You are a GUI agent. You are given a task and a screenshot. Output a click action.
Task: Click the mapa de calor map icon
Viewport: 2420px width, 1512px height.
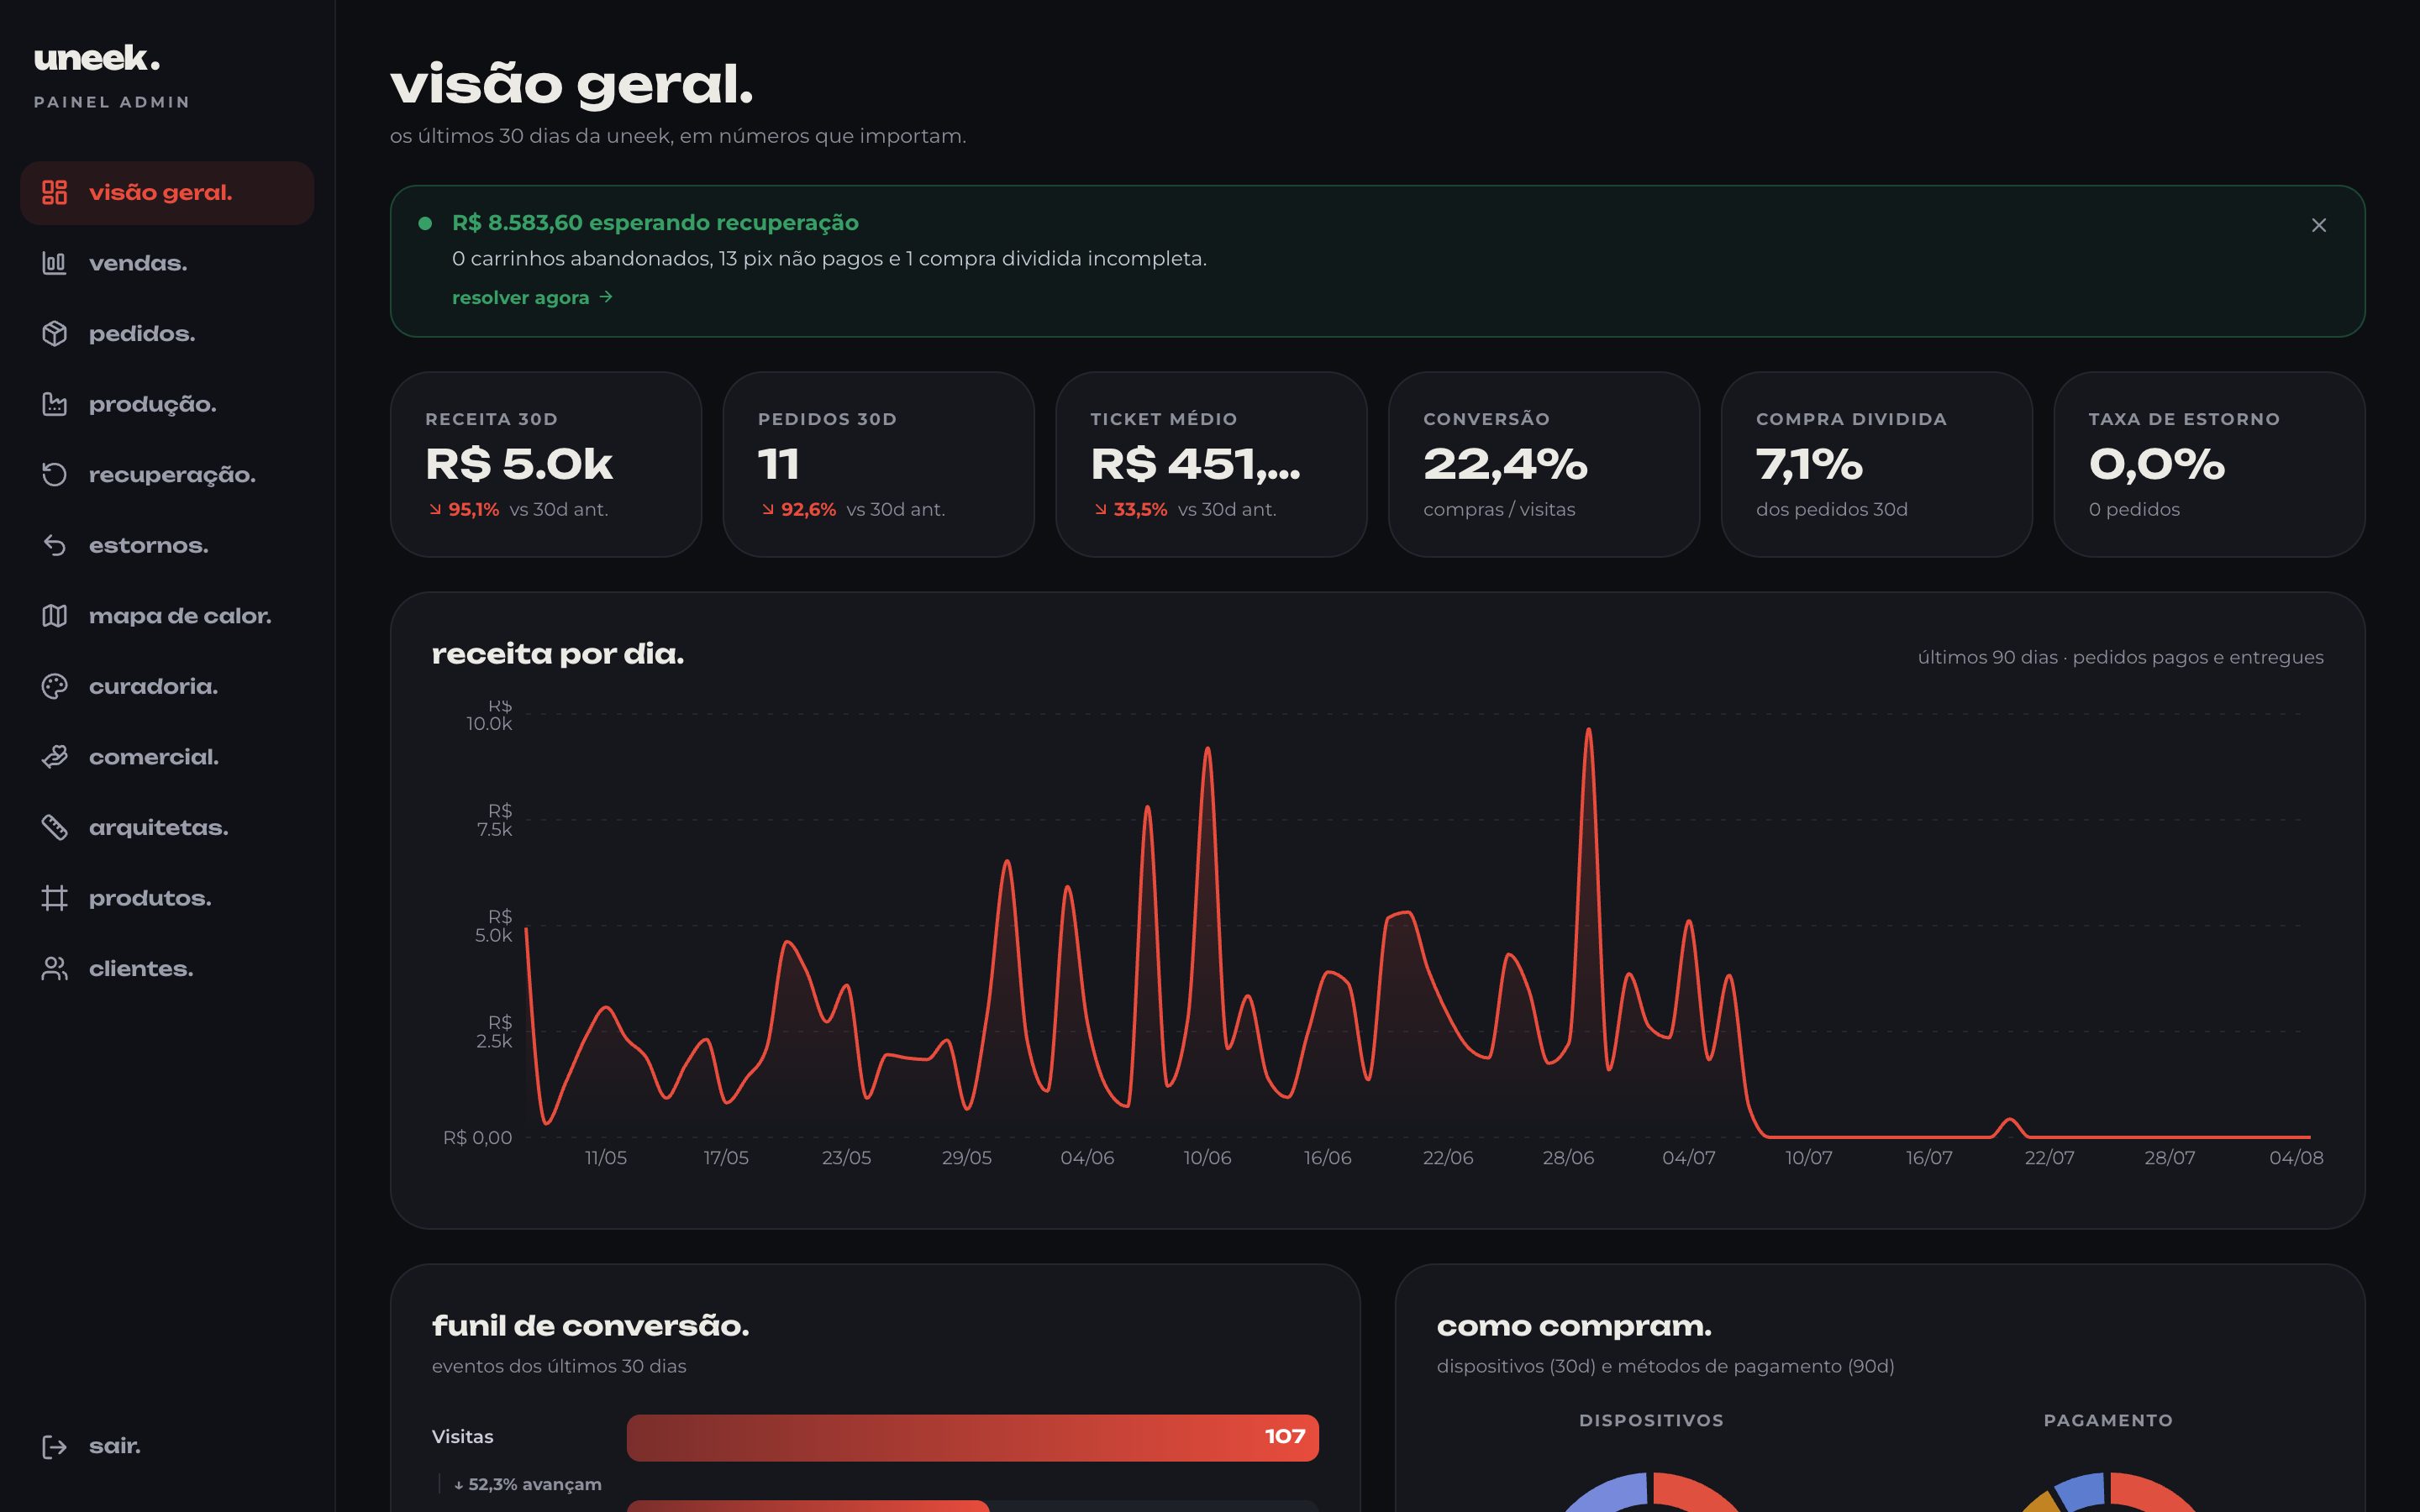(54, 615)
